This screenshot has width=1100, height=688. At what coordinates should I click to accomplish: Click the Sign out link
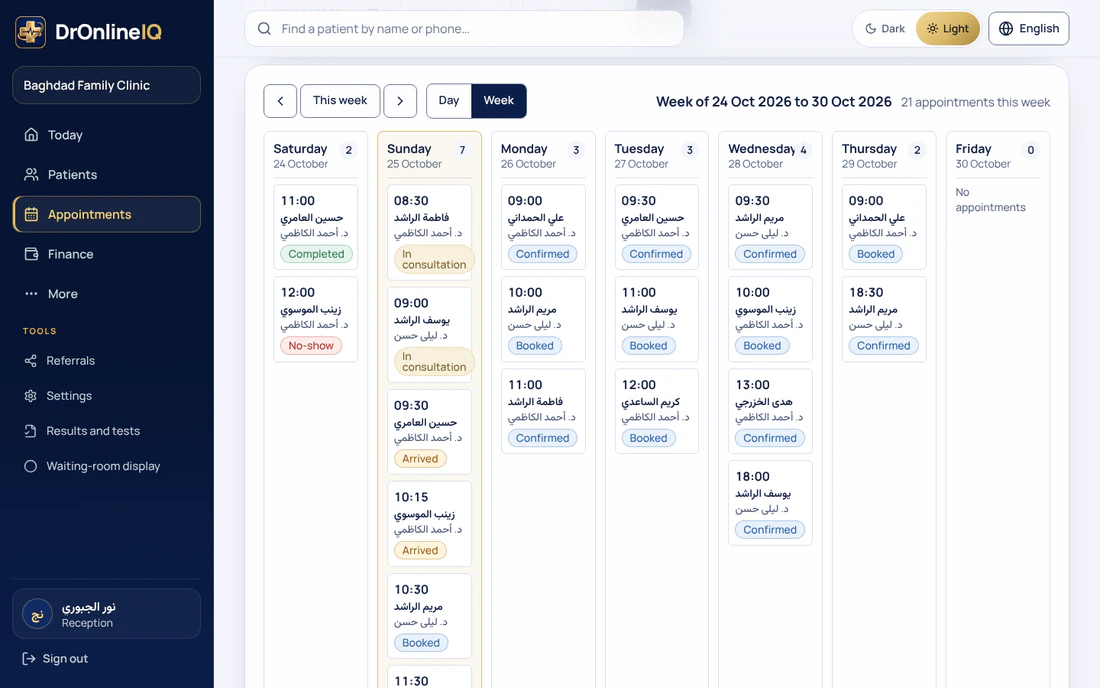coord(55,659)
